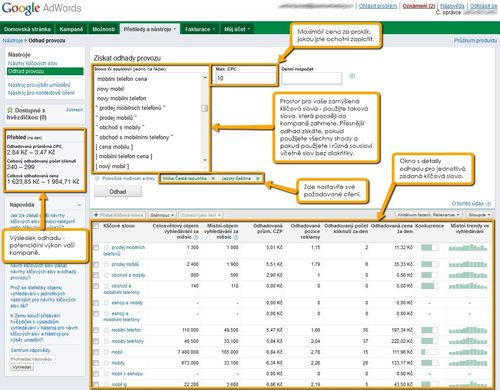The height and width of the screenshot is (390, 500).
Task: Open the Fakturace dropdown menu
Action: (x=200, y=29)
